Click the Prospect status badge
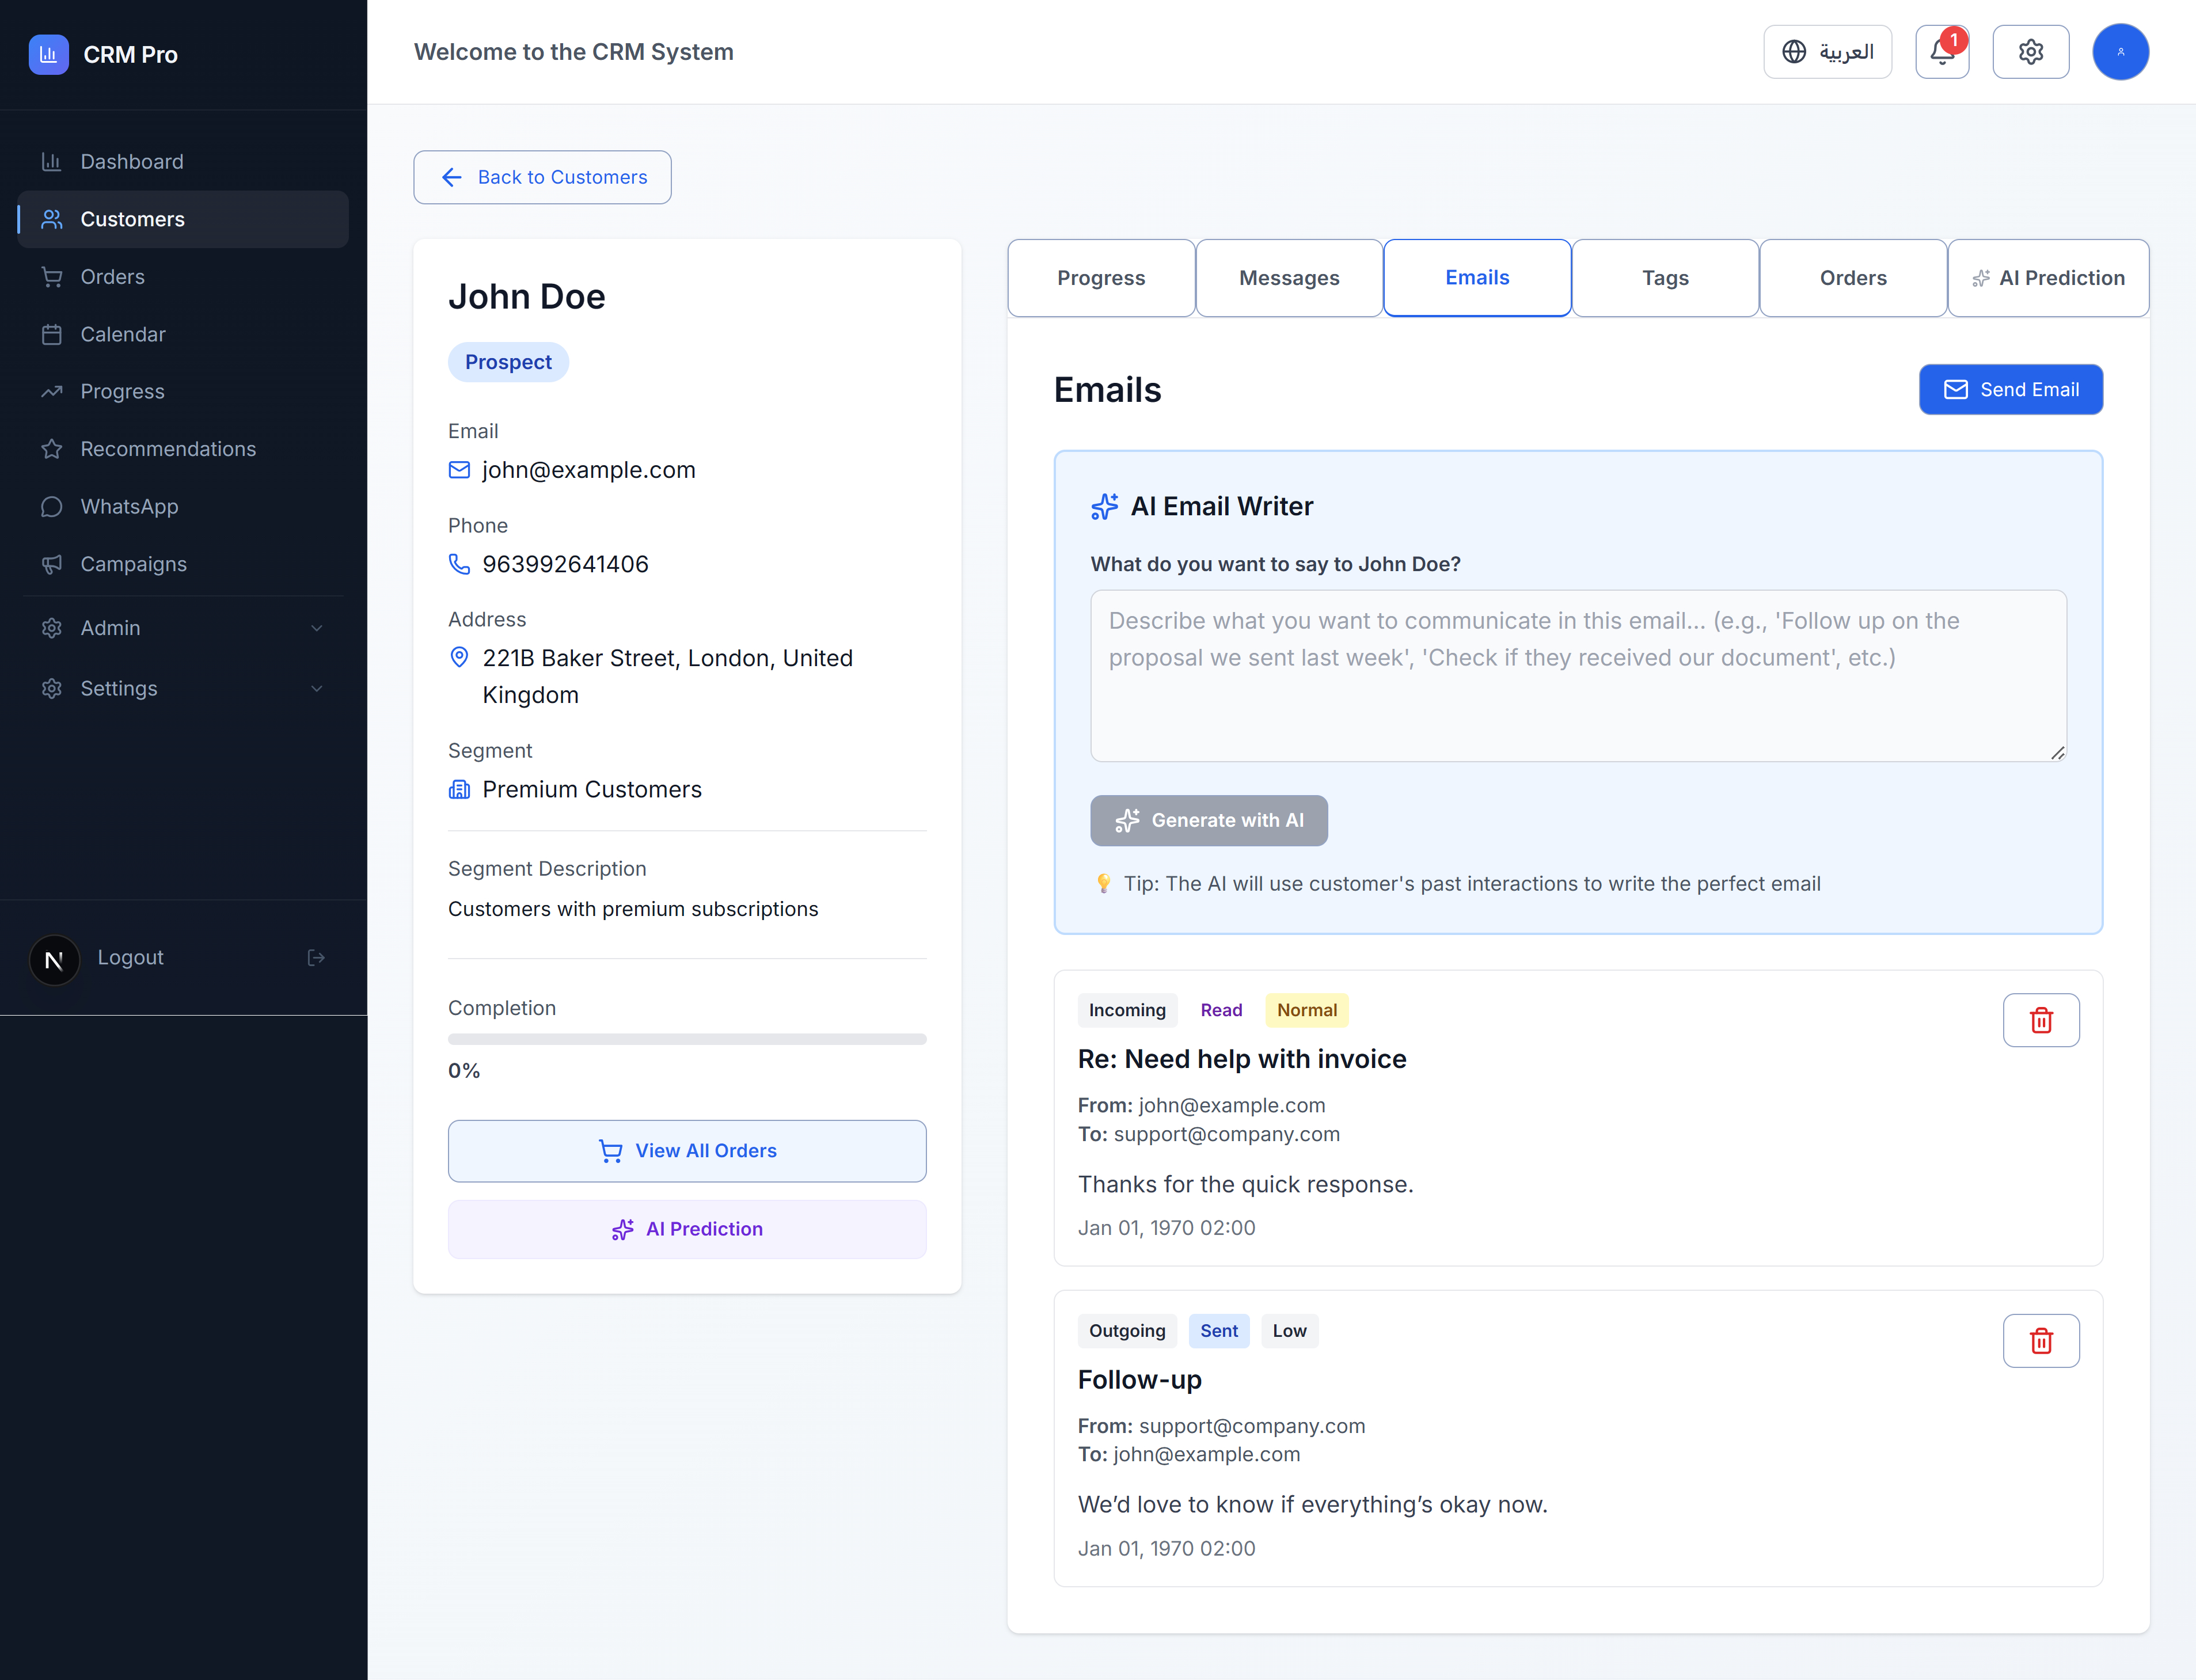Viewport: 2196px width, 1680px height. pyautogui.click(x=508, y=362)
